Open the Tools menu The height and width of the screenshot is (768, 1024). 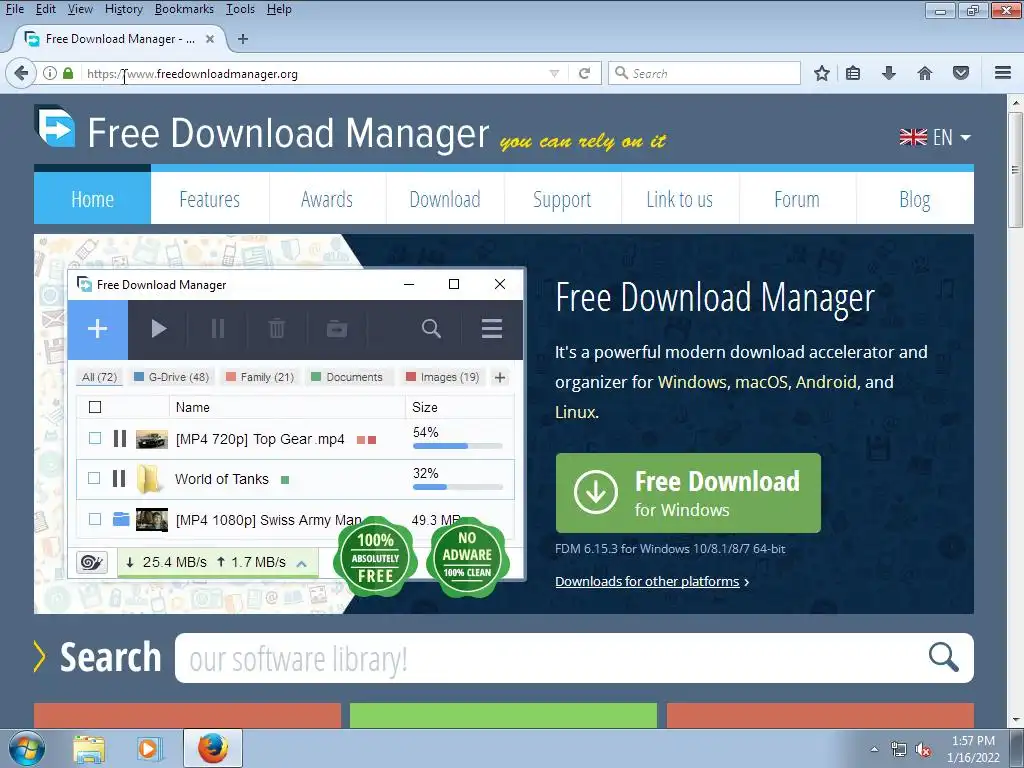pos(240,9)
